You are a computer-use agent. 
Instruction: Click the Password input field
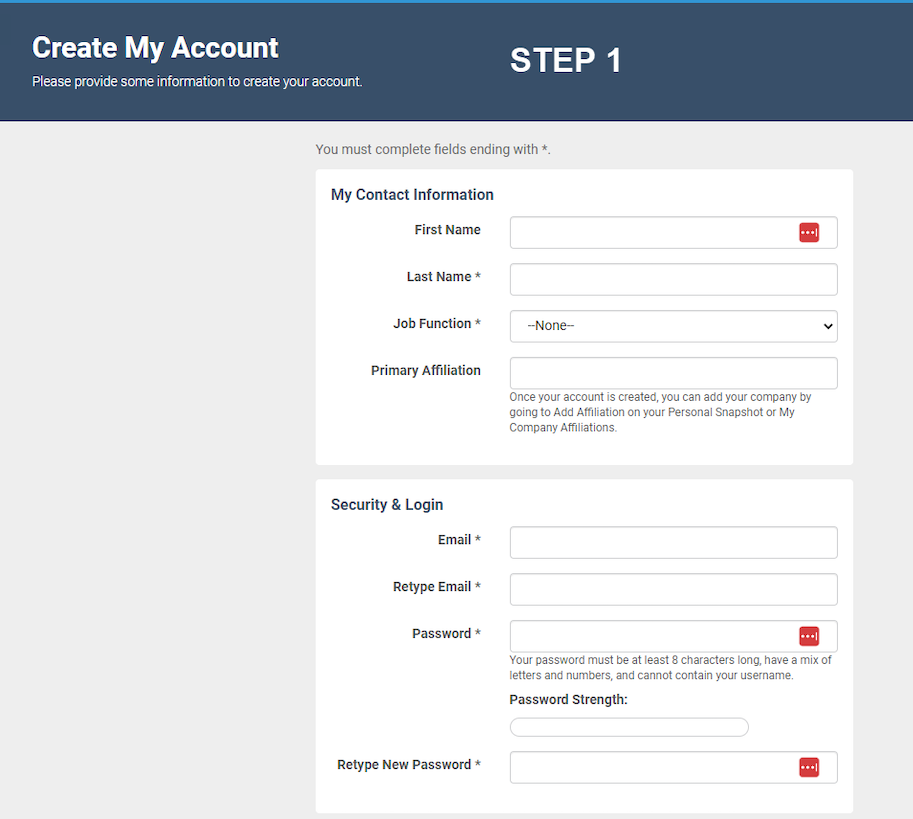click(x=650, y=636)
